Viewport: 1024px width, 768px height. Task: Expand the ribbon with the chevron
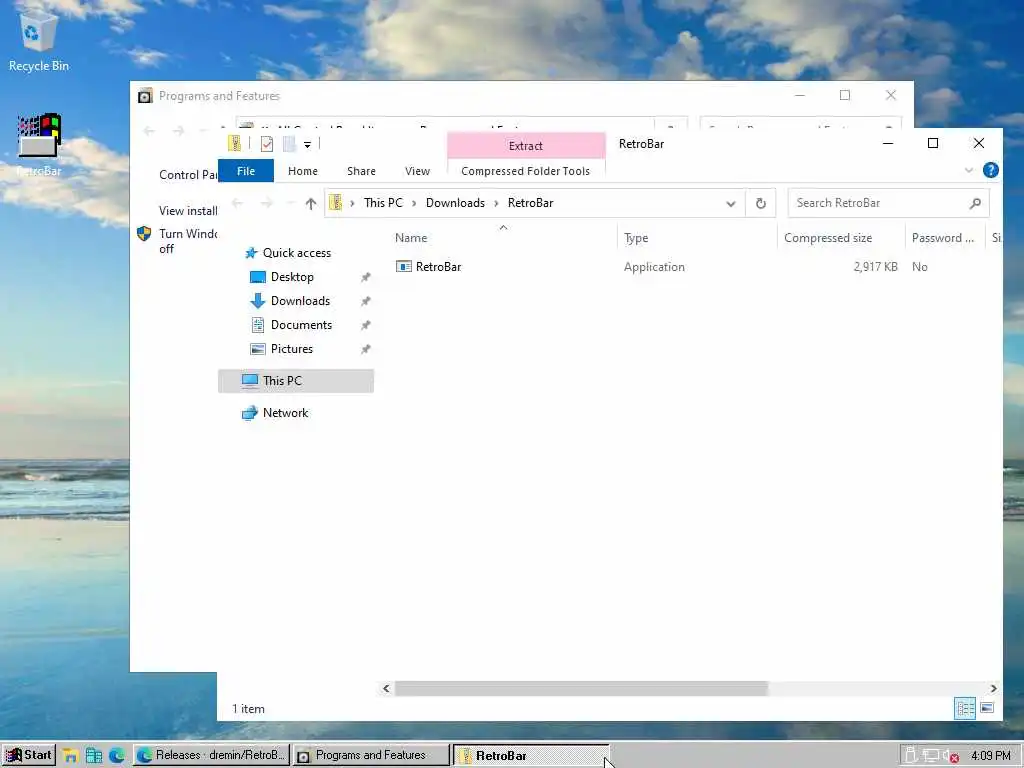click(x=968, y=170)
